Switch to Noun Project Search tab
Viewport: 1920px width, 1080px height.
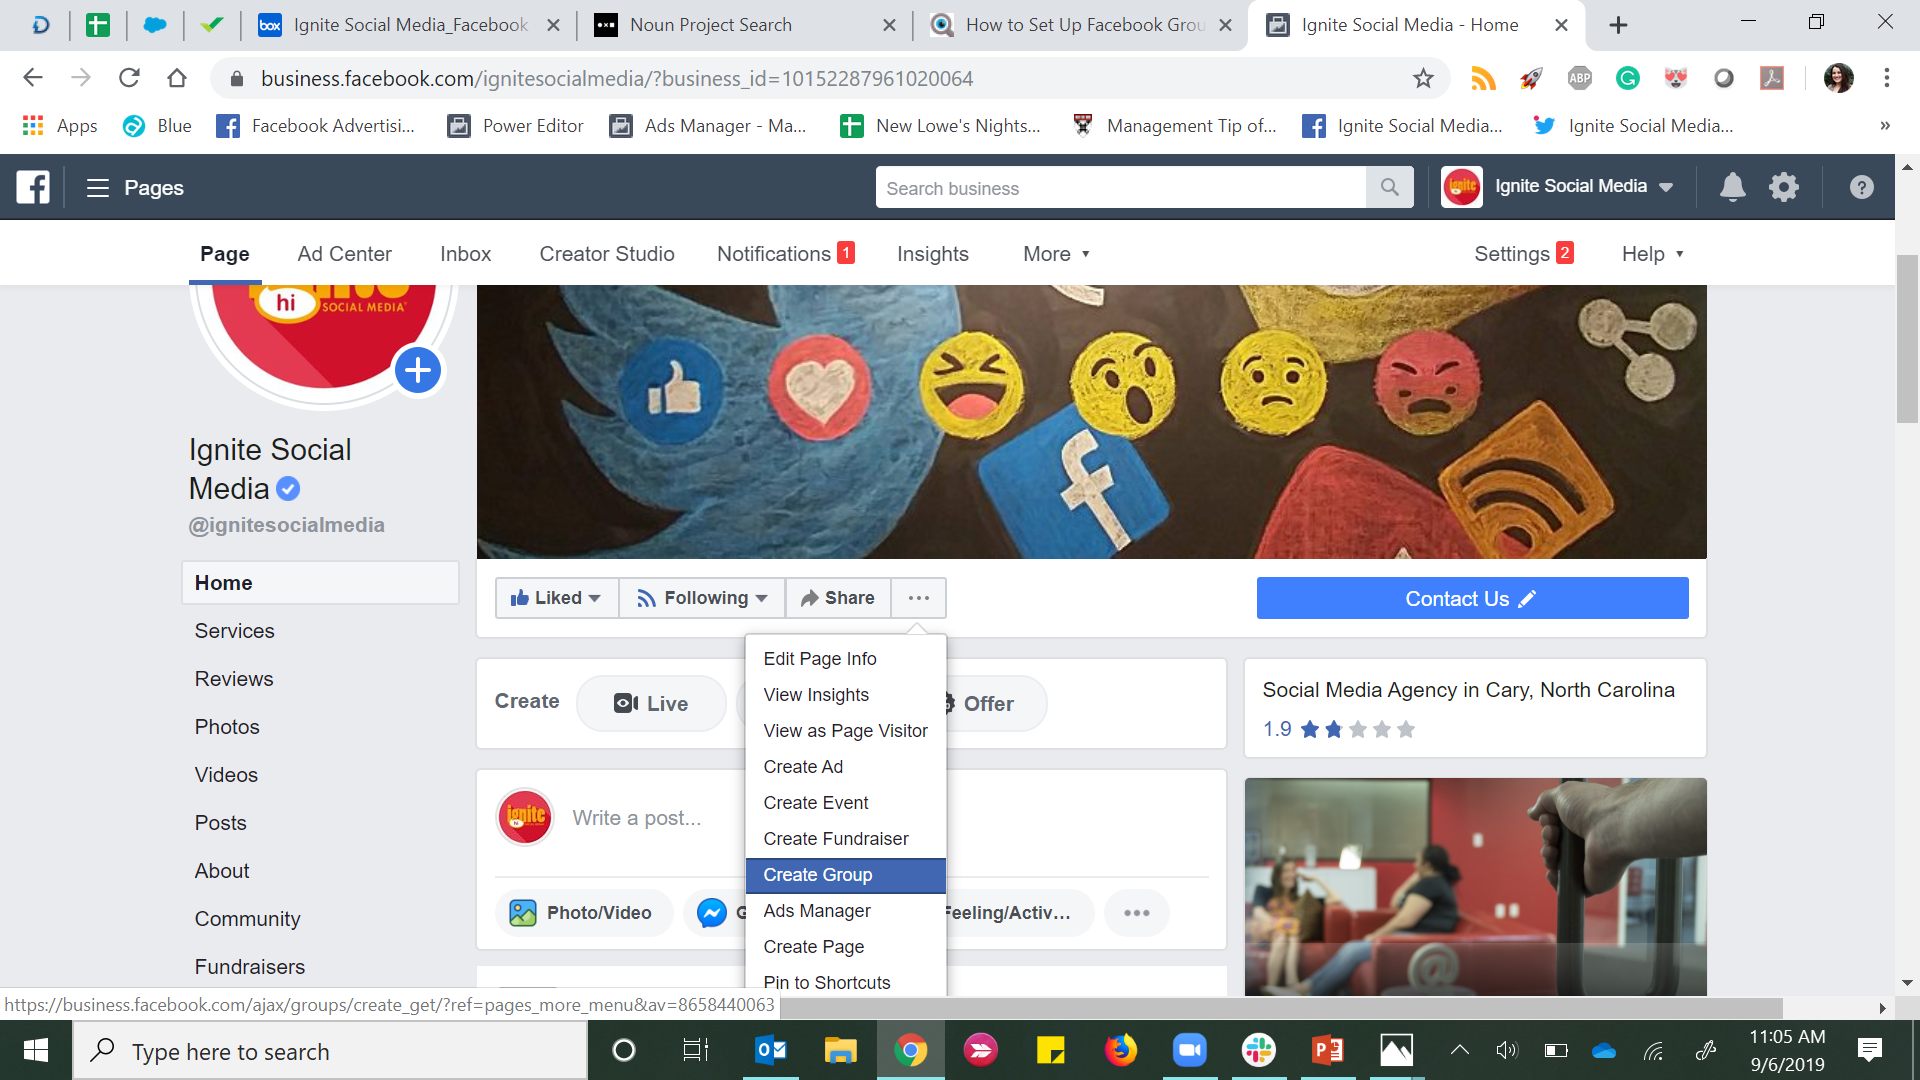(x=744, y=25)
